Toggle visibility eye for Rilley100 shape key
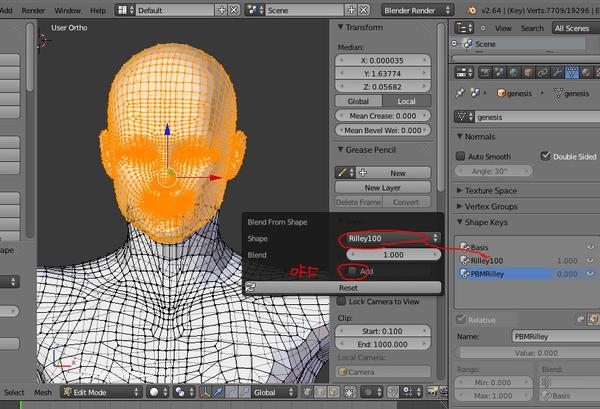The height and width of the screenshot is (409, 600). point(590,260)
